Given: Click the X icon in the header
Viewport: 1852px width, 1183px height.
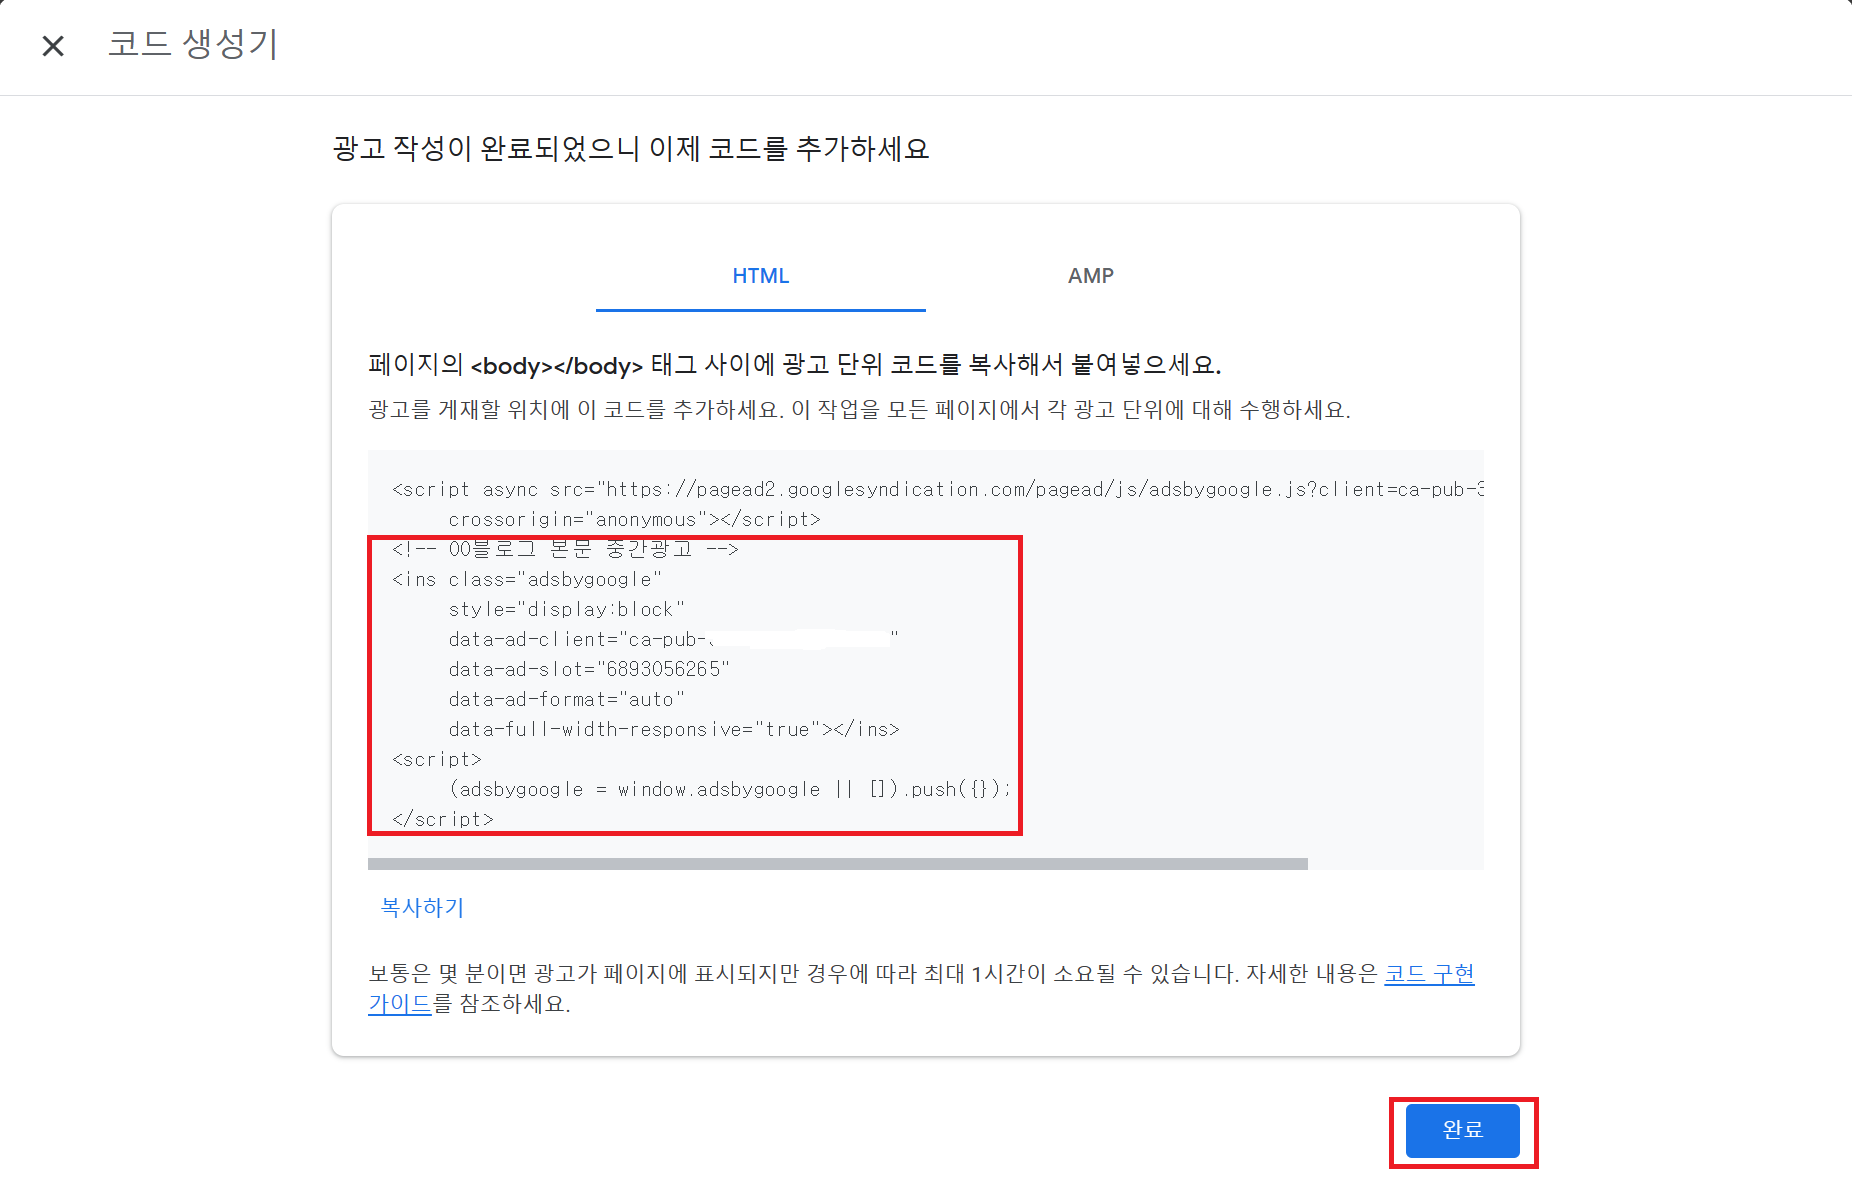Looking at the screenshot, I should click(52, 46).
